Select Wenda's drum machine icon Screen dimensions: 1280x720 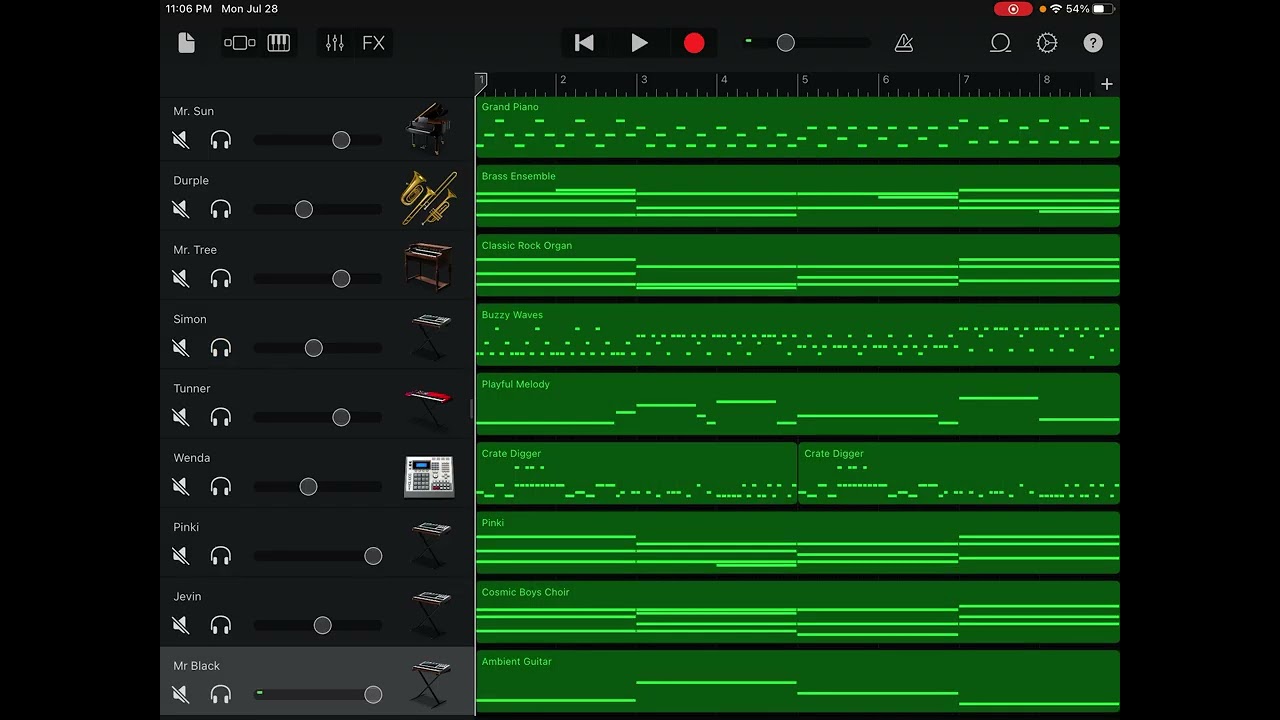click(x=429, y=476)
